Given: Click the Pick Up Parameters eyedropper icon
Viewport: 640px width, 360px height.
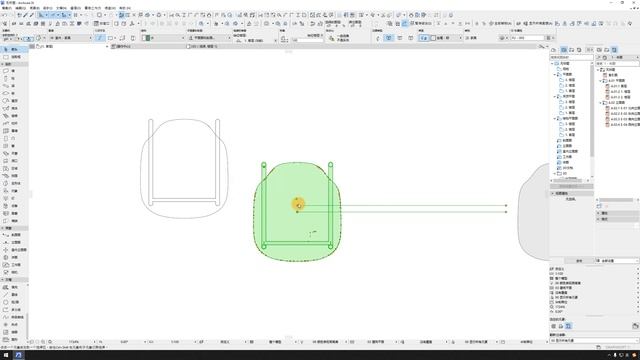Looking at the screenshot, I should [x=26, y=15].
